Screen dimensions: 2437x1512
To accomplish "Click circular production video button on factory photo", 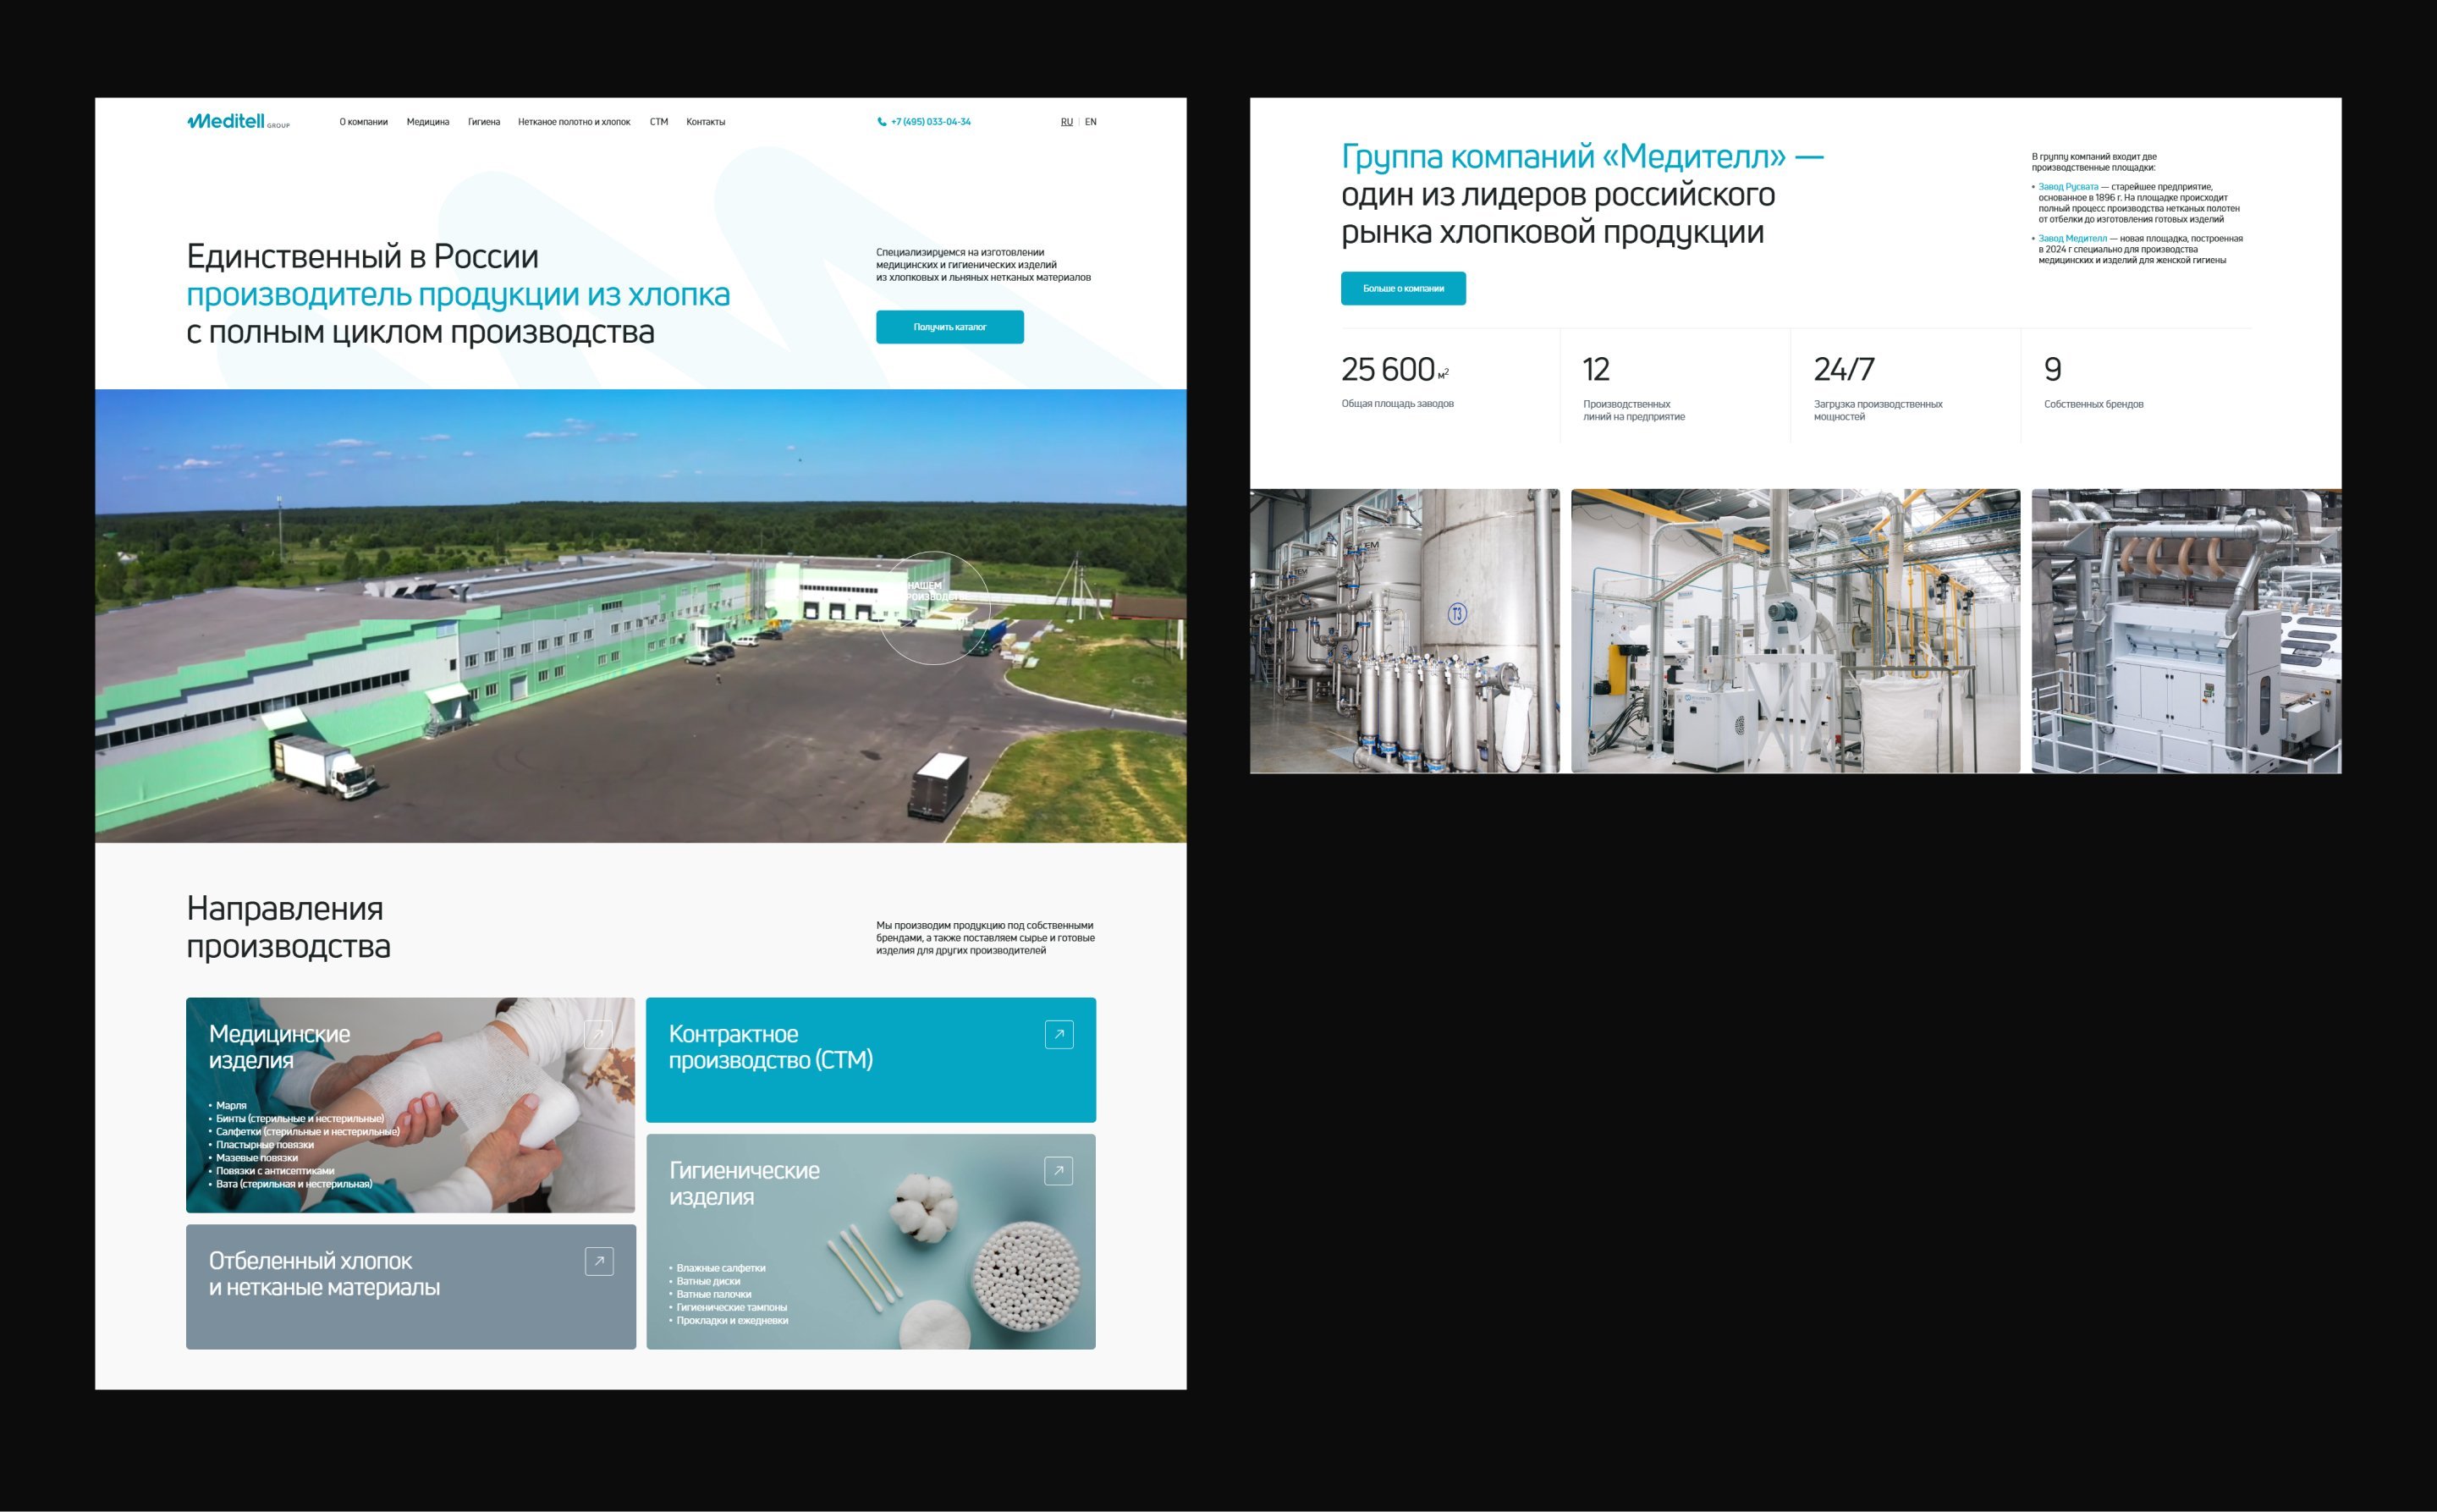I will click(x=934, y=608).
